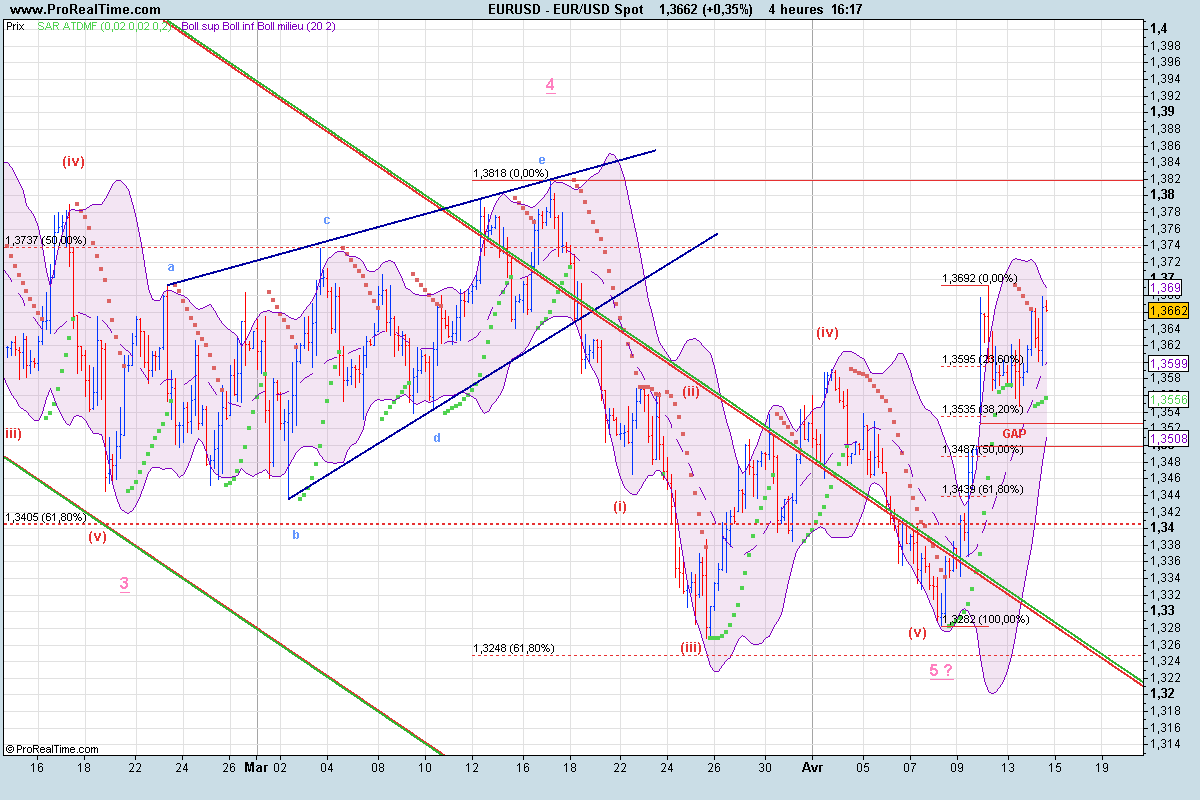Click the '30' date on the time axis
Screen dimensions: 1200x800
765,770
